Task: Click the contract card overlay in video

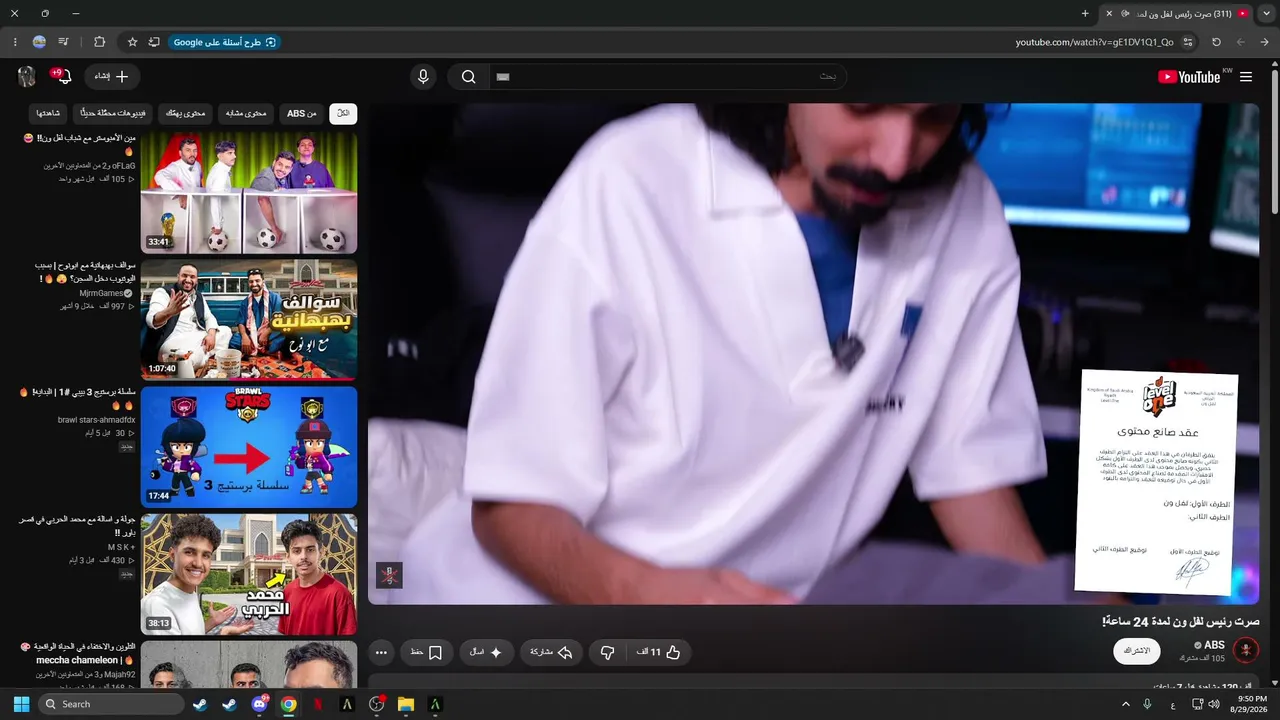Action: click(1157, 481)
